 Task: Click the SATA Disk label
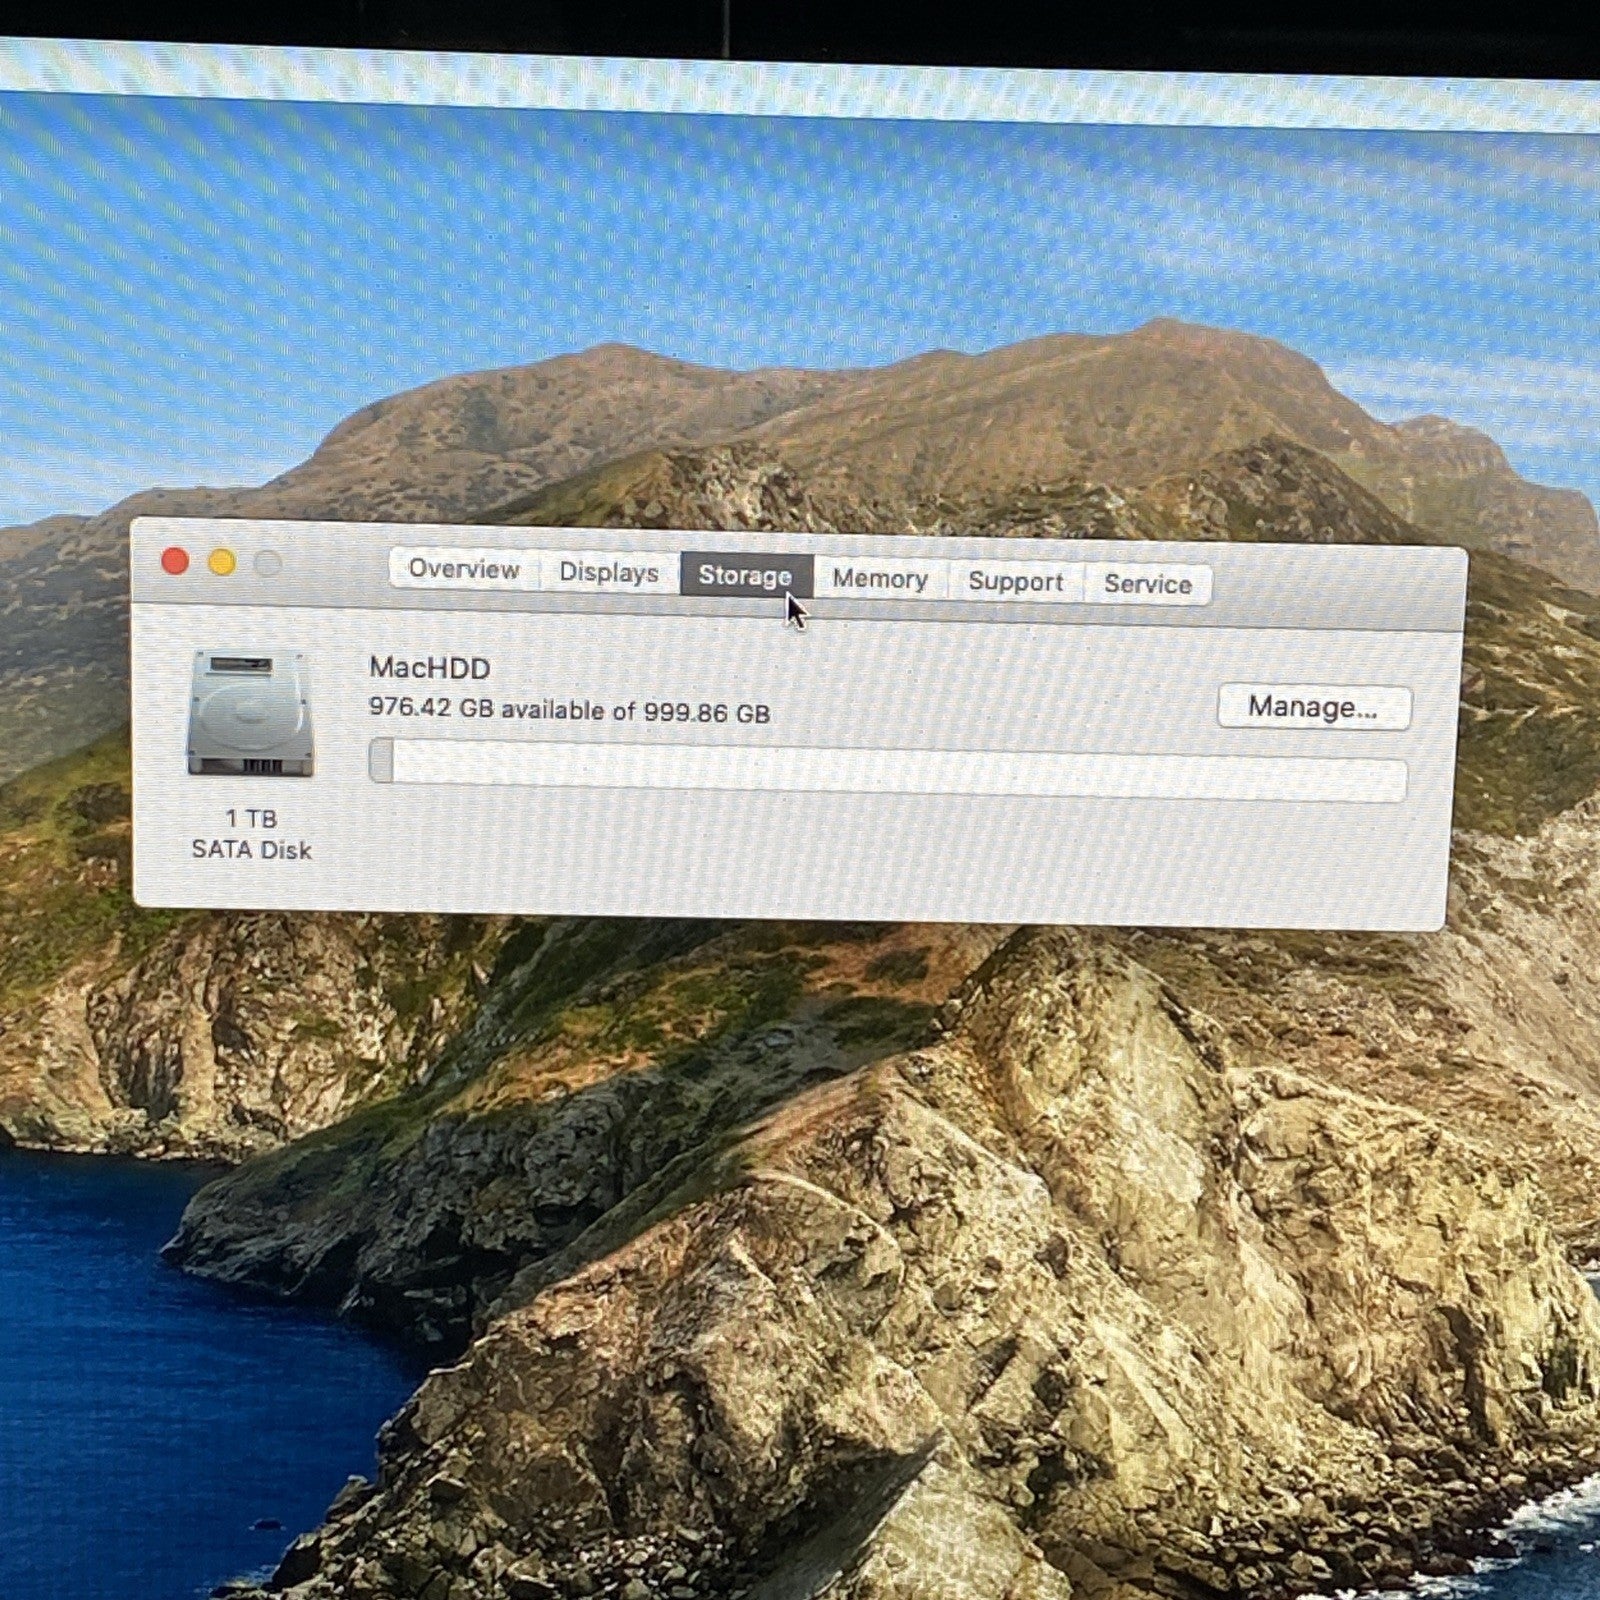251,850
